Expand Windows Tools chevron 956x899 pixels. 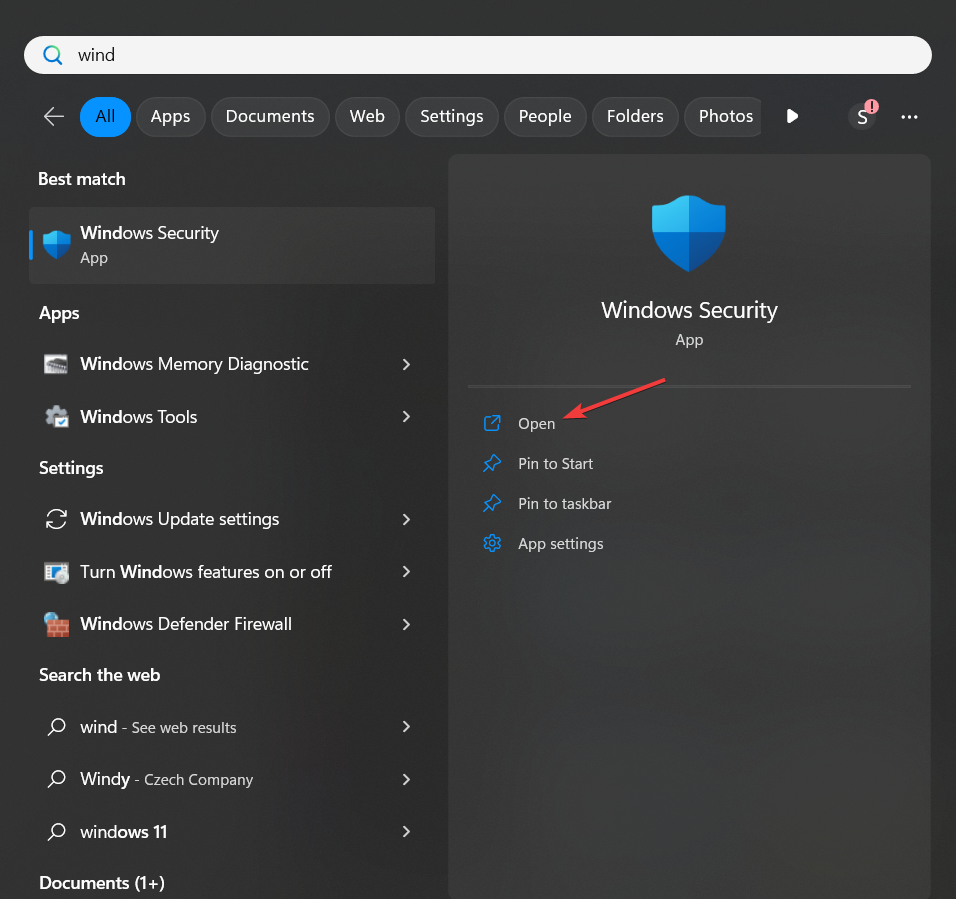406,416
